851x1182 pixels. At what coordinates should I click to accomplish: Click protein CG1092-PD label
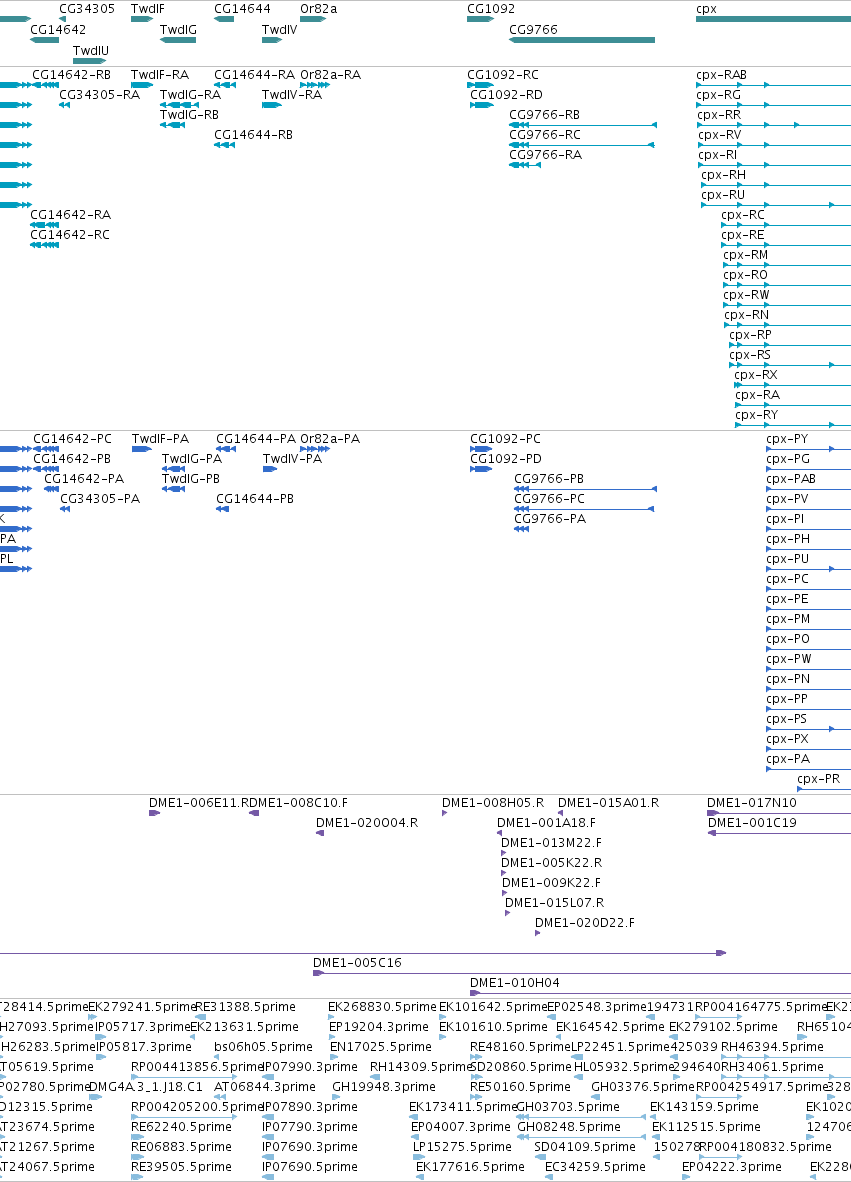[505, 458]
